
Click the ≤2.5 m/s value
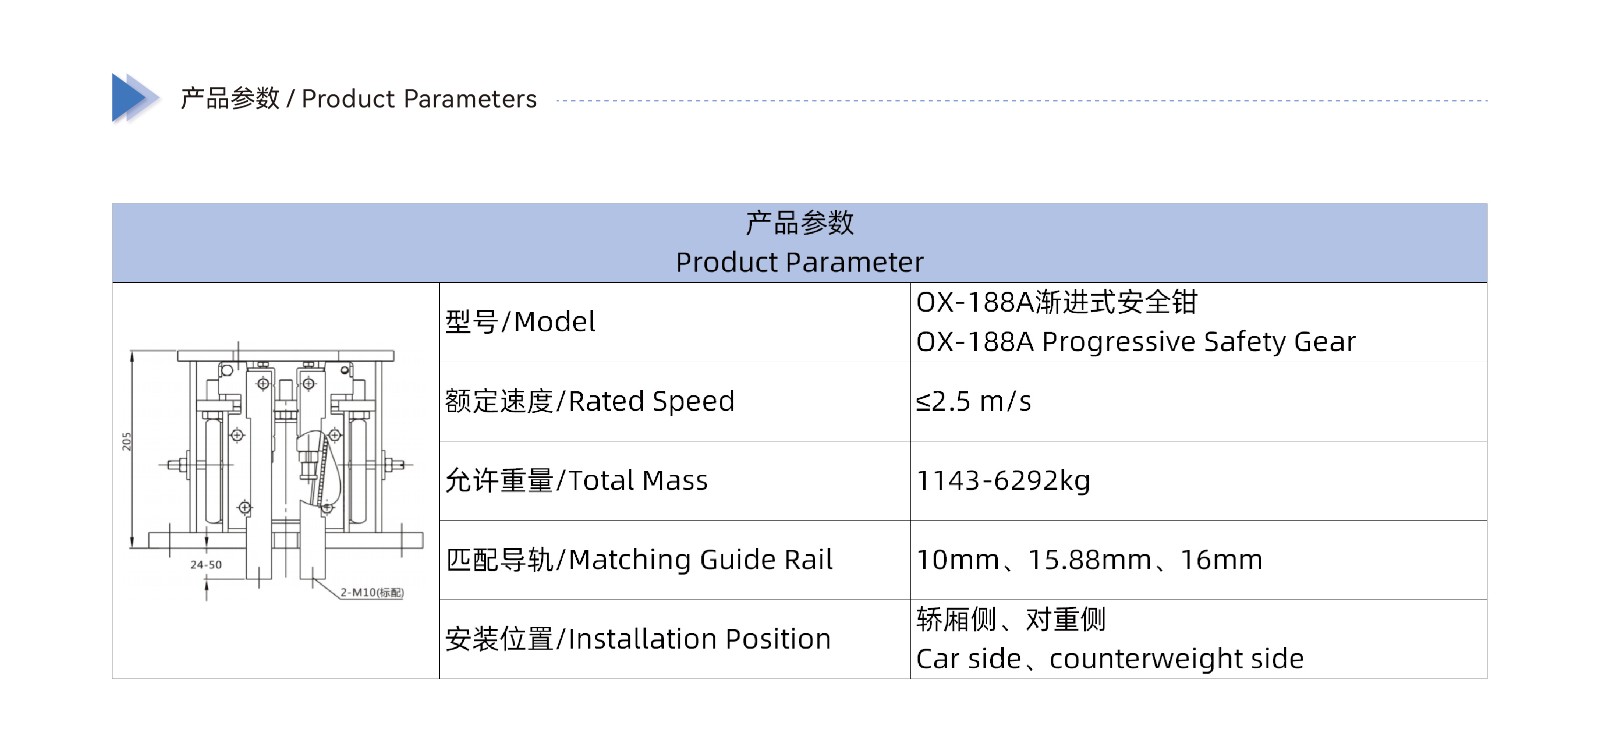pyautogui.click(x=974, y=401)
